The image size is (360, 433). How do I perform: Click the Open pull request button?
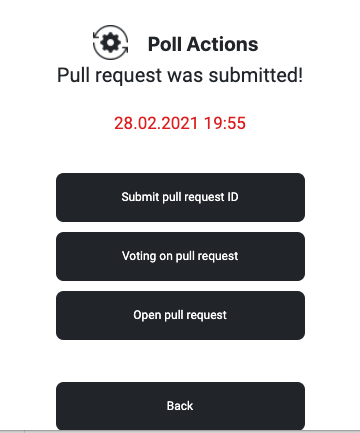tap(180, 315)
